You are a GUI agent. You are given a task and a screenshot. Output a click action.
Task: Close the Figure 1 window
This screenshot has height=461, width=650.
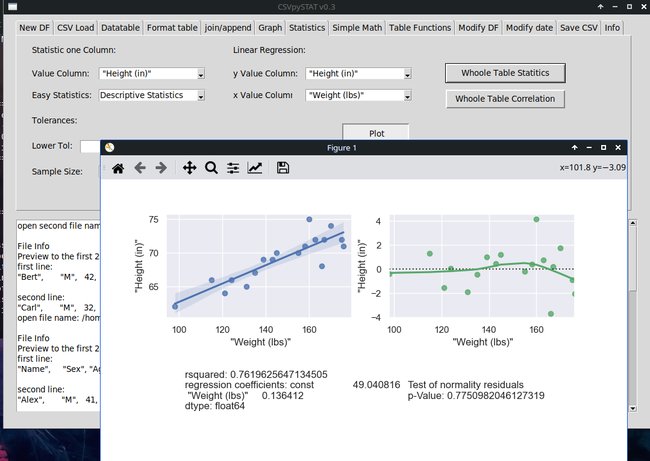618,148
